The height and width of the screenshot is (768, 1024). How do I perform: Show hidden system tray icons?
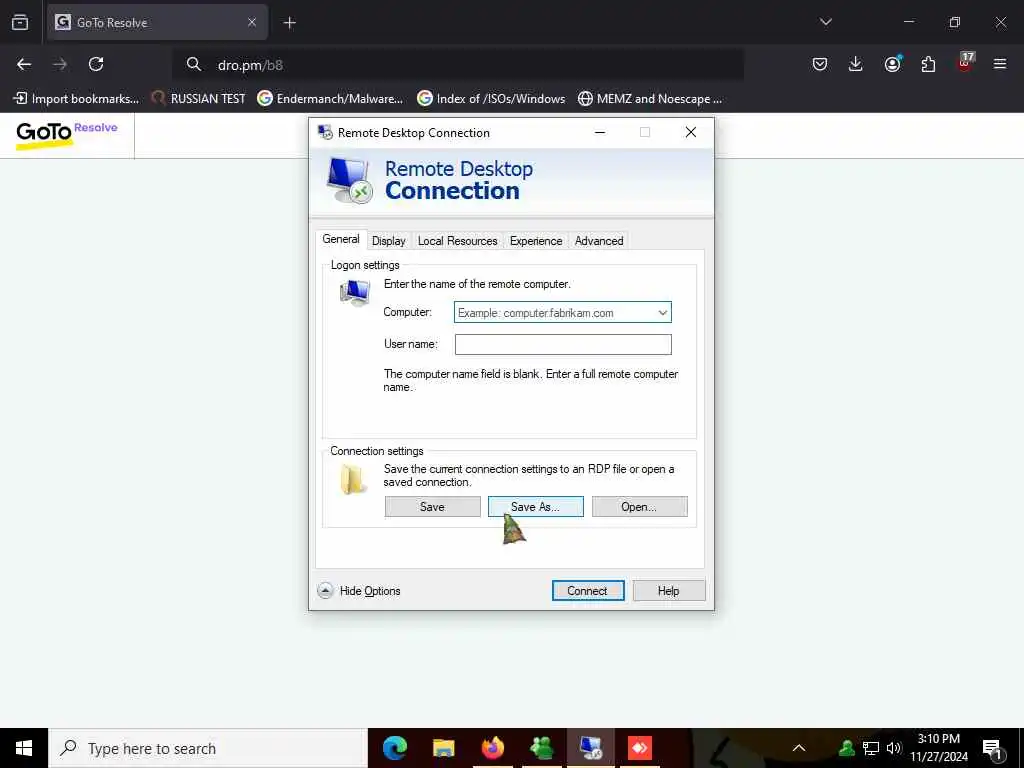coord(799,748)
